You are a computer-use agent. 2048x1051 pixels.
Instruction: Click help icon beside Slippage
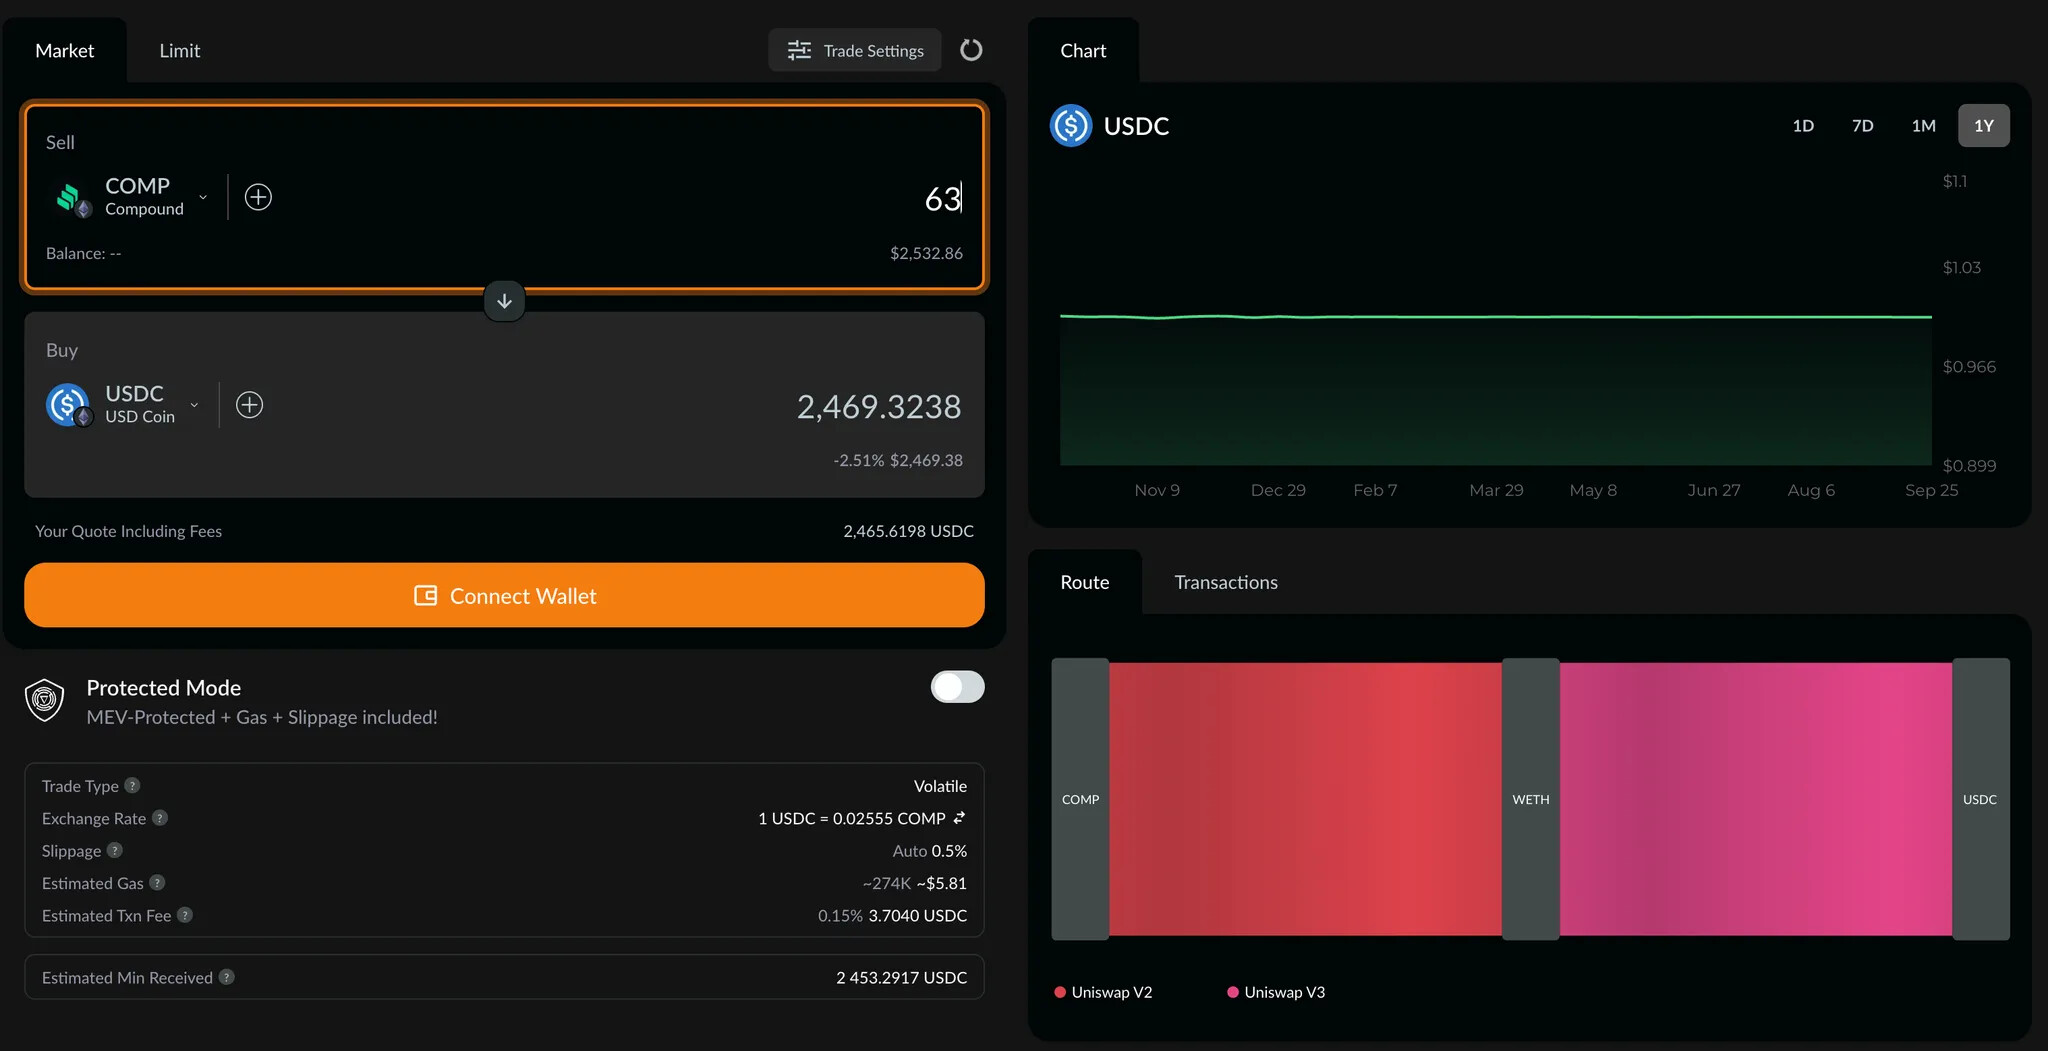115,850
